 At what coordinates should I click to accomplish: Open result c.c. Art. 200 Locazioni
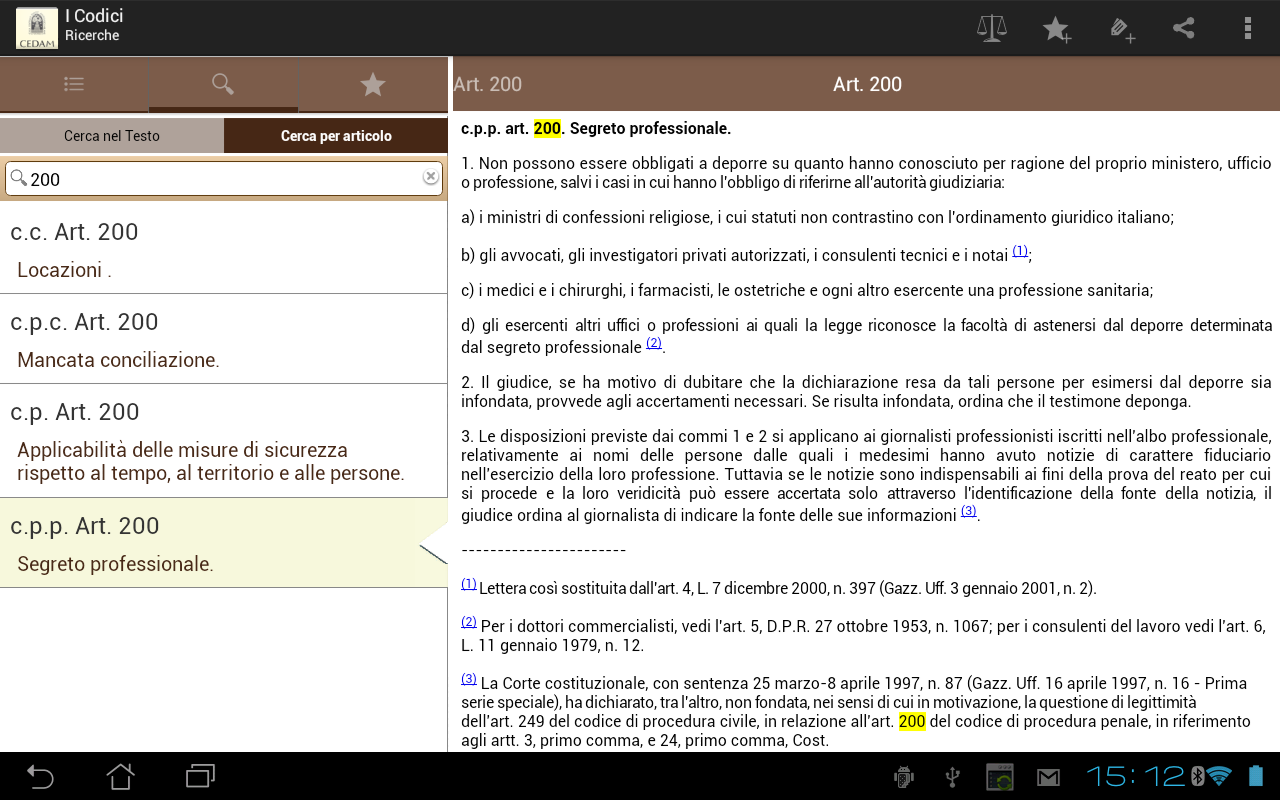pyautogui.click(x=224, y=250)
